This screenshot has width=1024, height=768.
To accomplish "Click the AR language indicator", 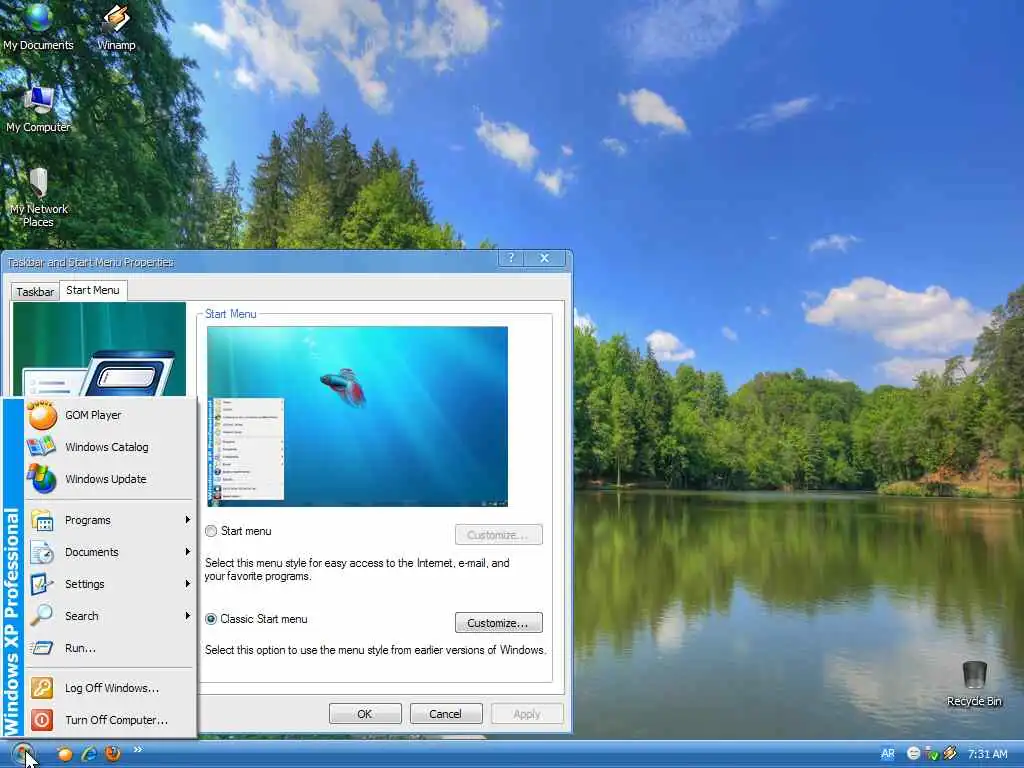I will click(888, 754).
